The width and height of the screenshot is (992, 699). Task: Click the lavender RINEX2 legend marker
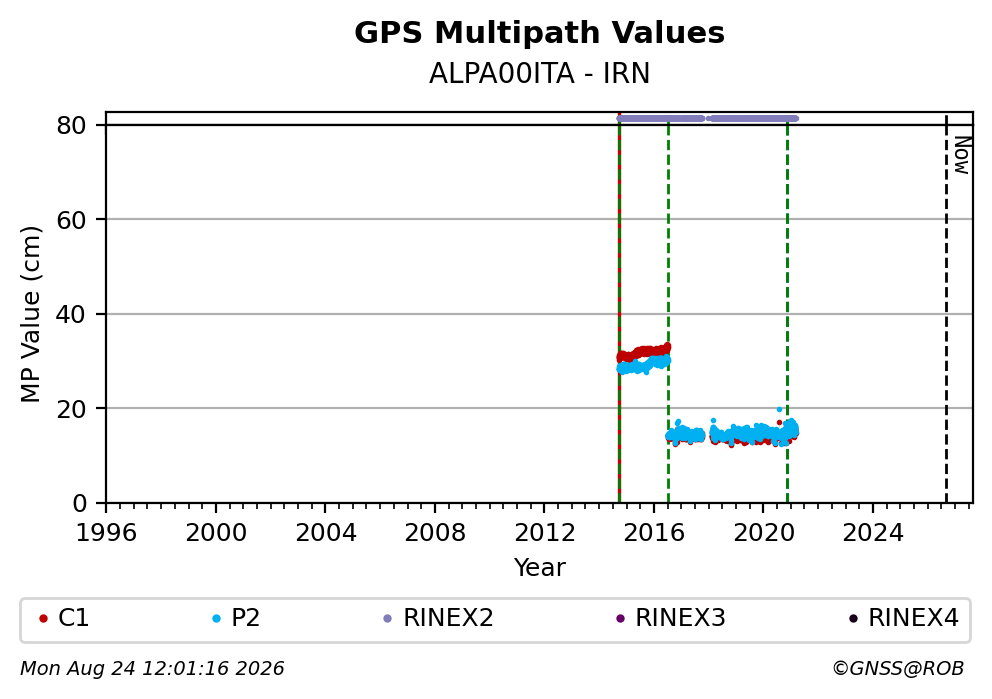coord(388,619)
